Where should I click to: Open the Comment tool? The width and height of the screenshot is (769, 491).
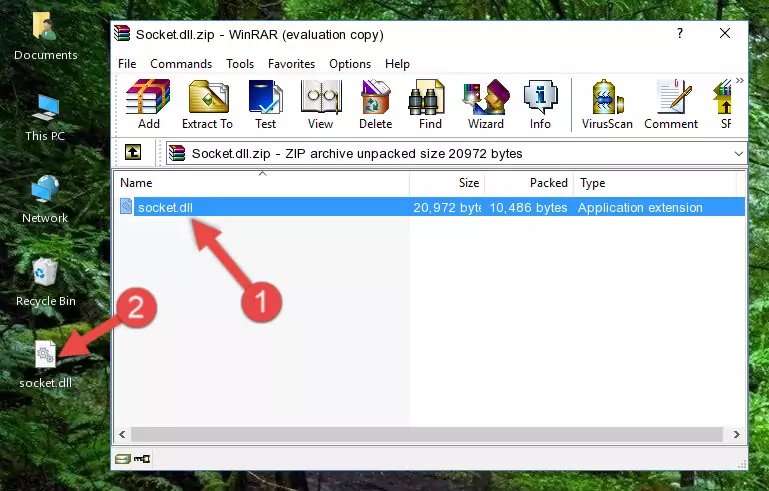671,104
